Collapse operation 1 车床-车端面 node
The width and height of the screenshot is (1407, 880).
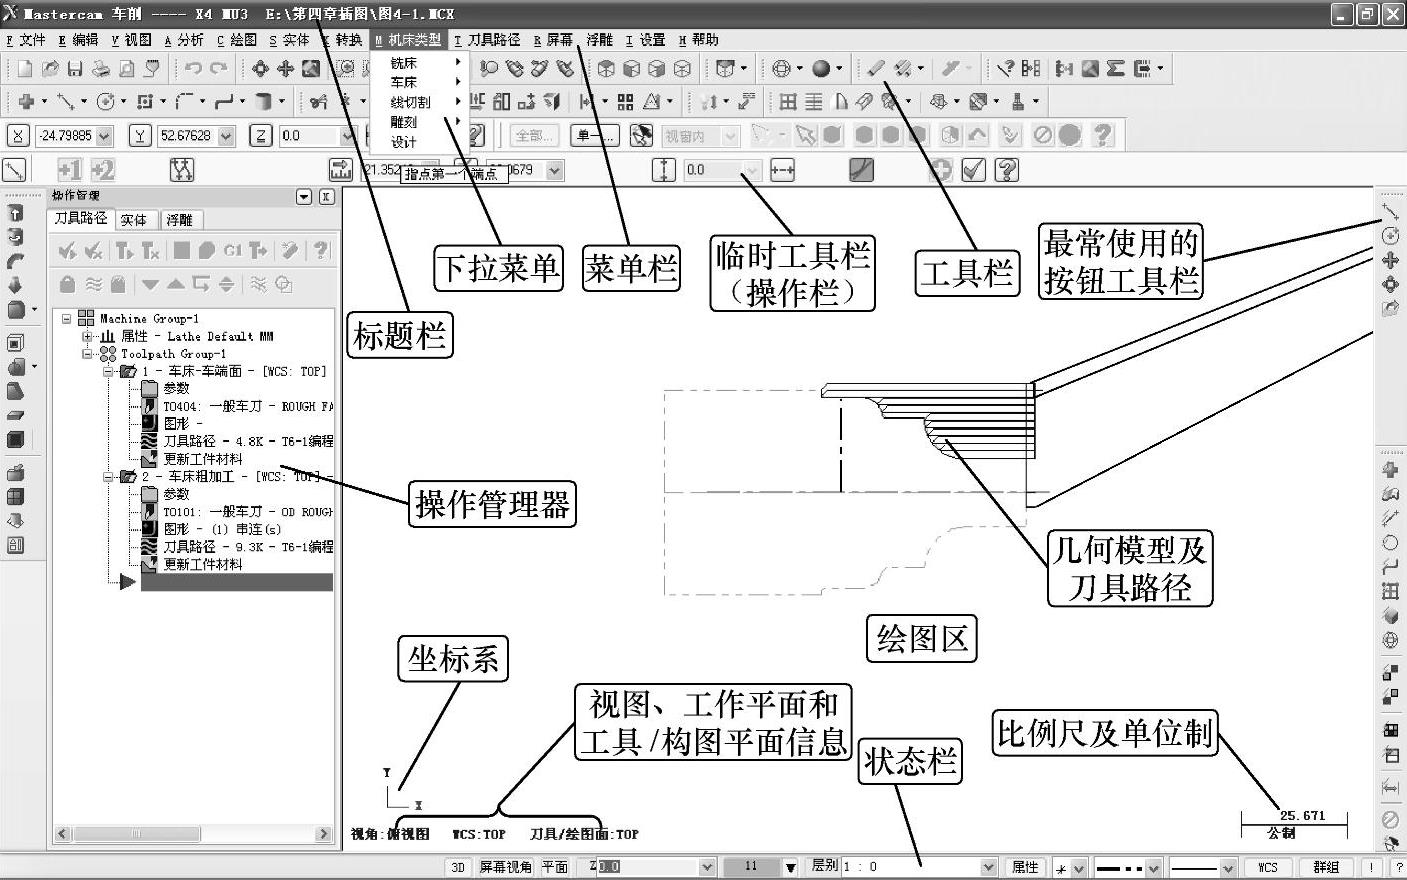click(x=108, y=372)
